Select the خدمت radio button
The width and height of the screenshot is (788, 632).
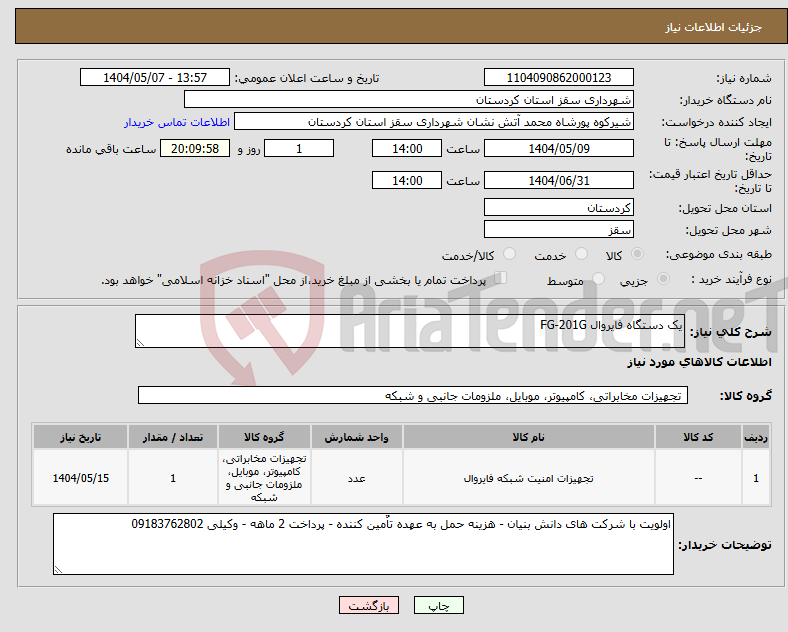point(581,254)
